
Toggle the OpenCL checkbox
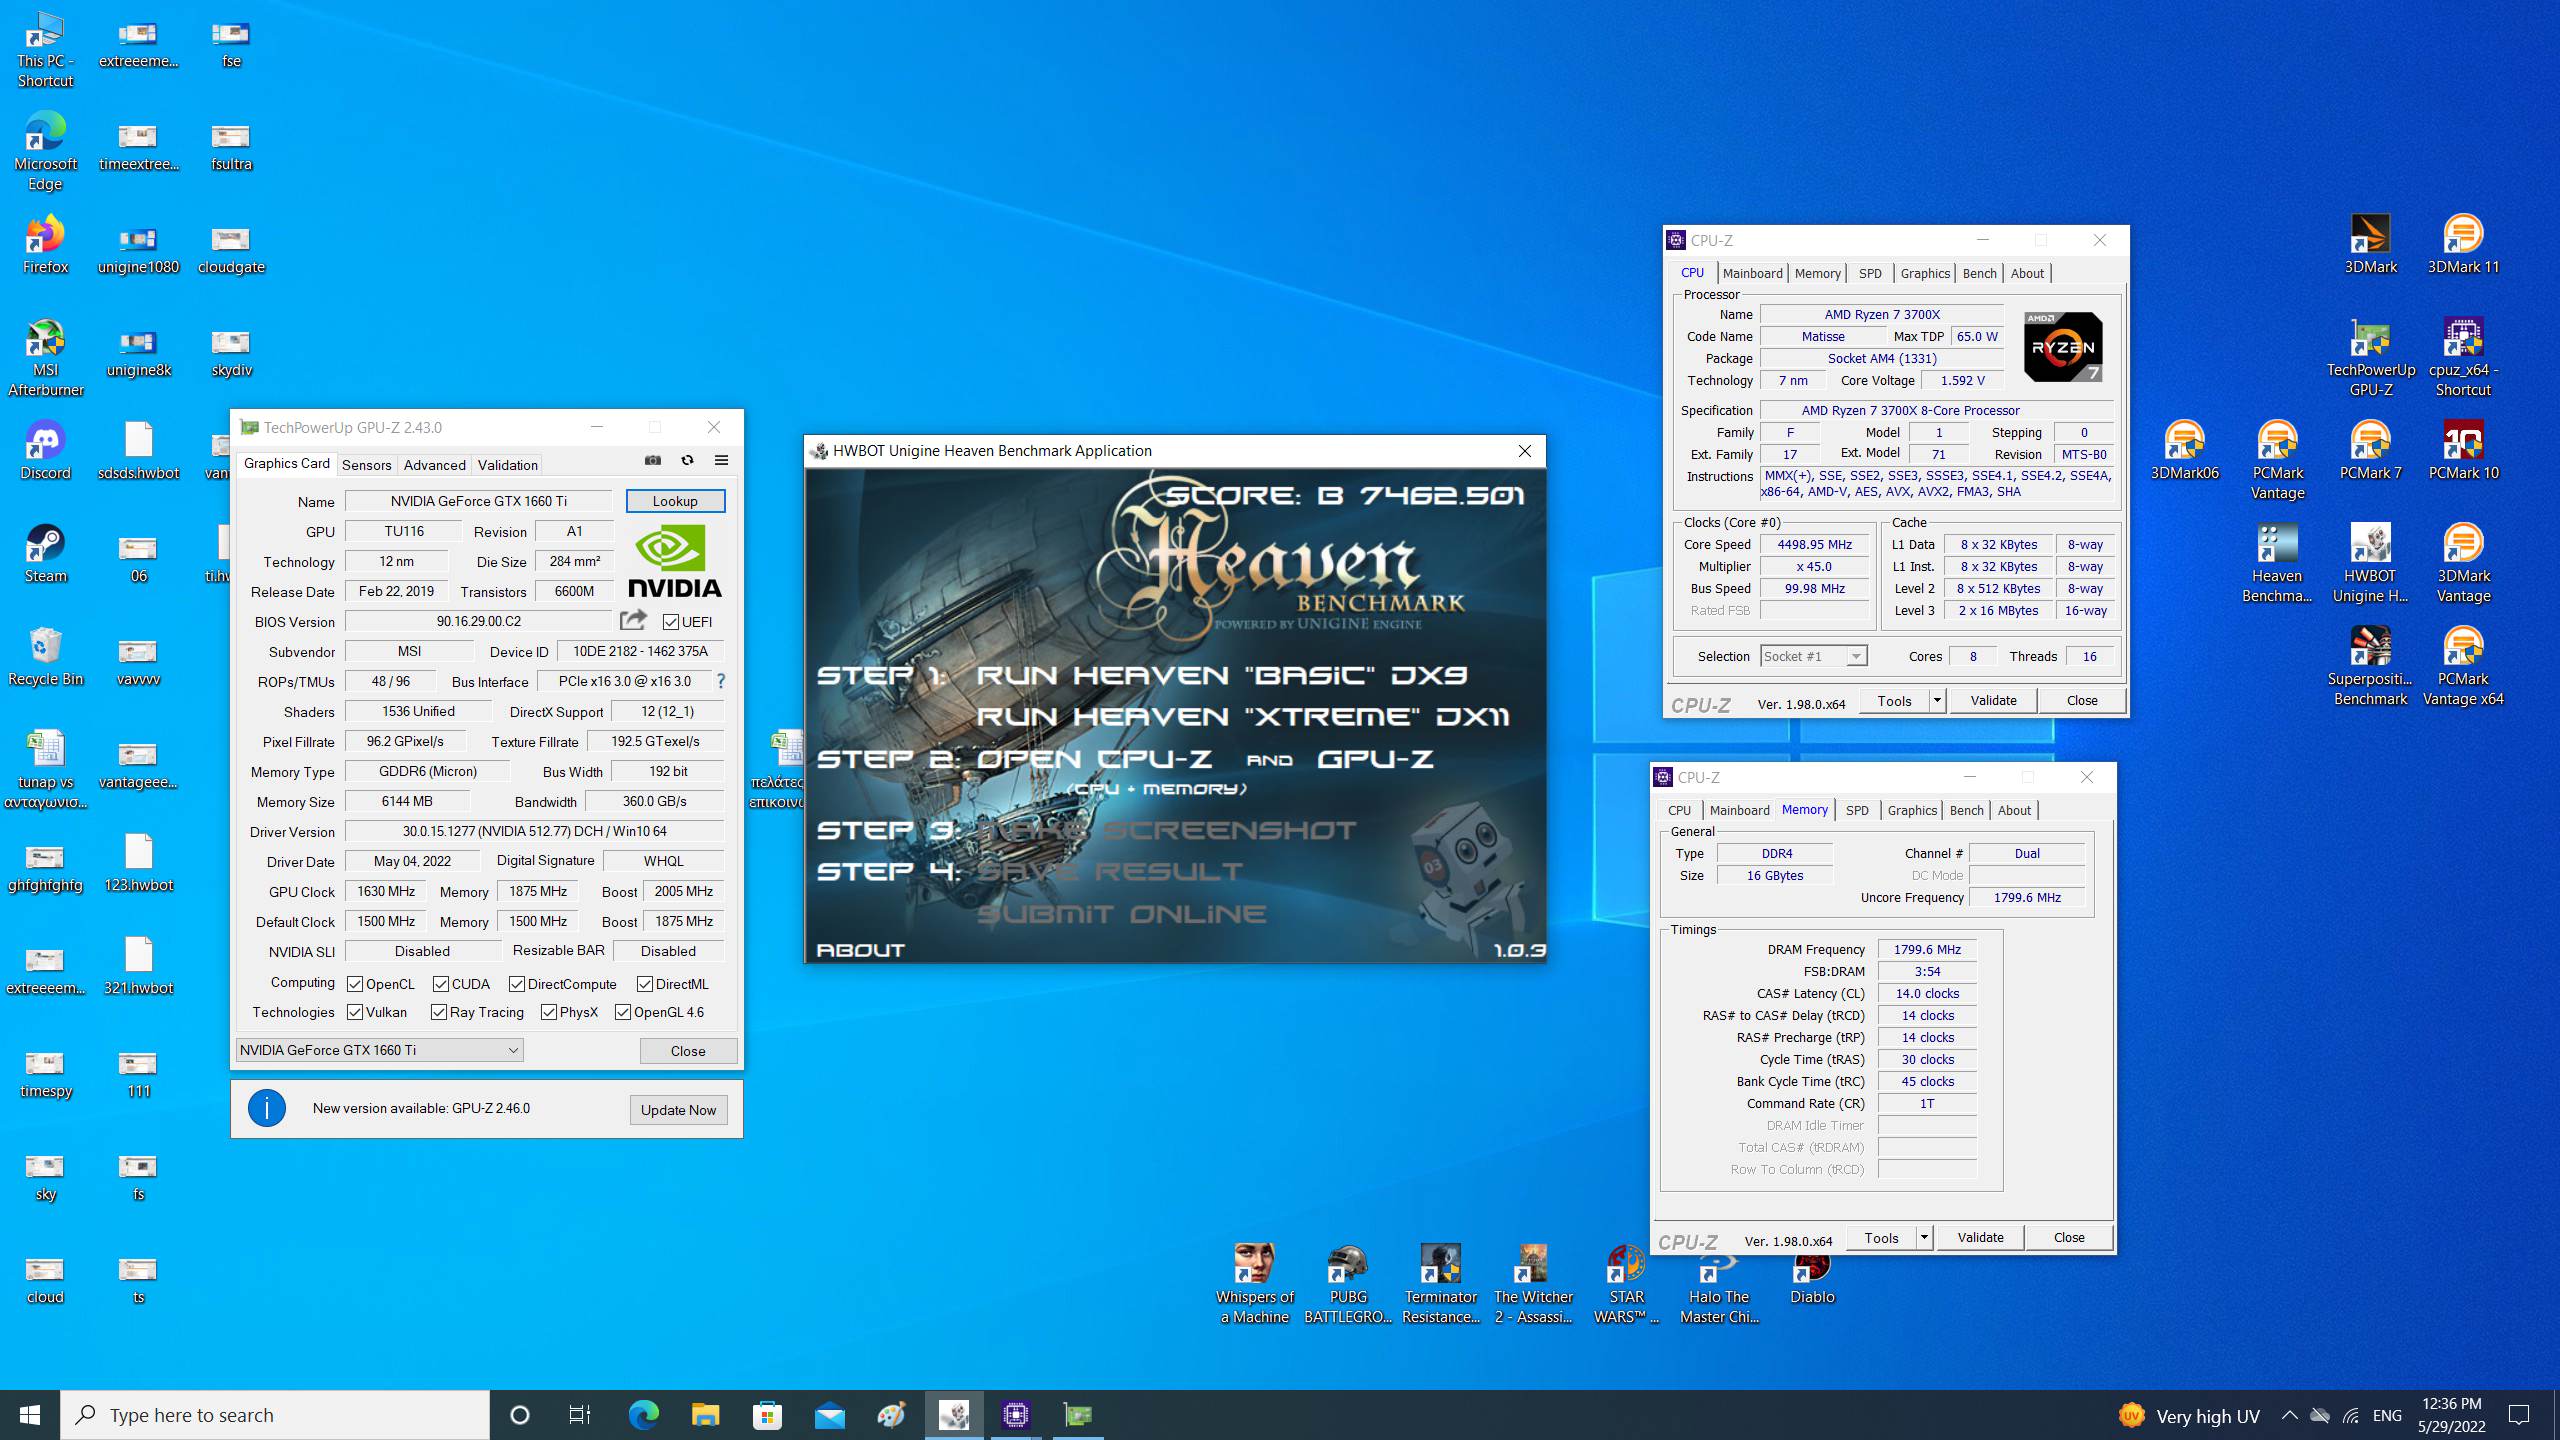pyautogui.click(x=355, y=984)
